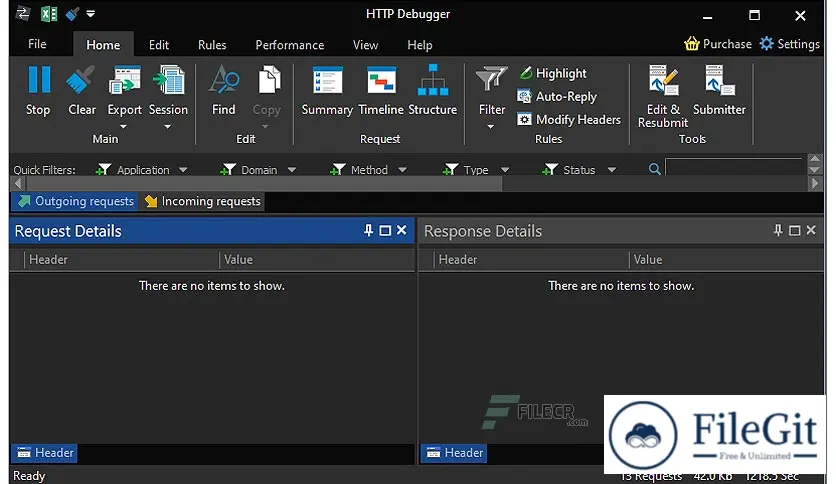Sort Response Details by Header column
The width and height of the screenshot is (836, 484).
coord(532,260)
